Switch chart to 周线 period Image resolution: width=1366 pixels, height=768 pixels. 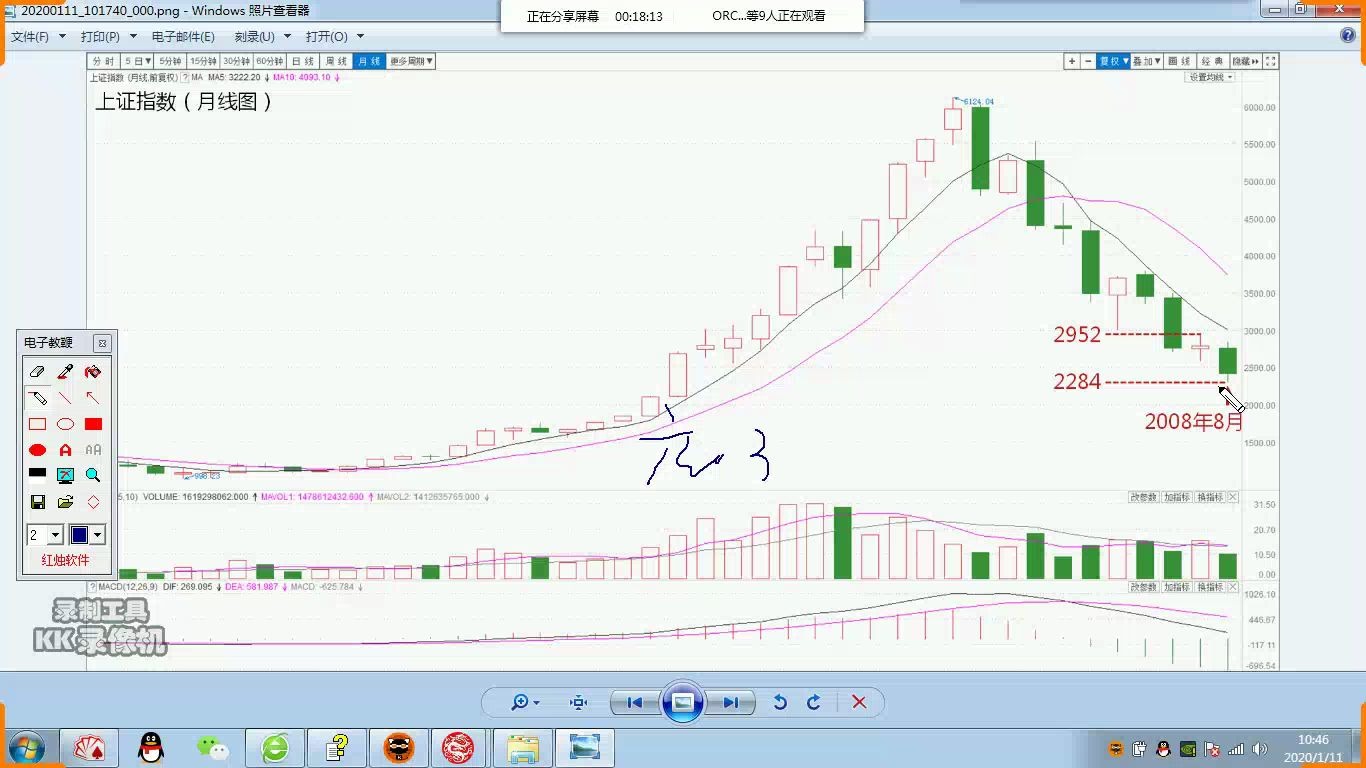(336, 61)
